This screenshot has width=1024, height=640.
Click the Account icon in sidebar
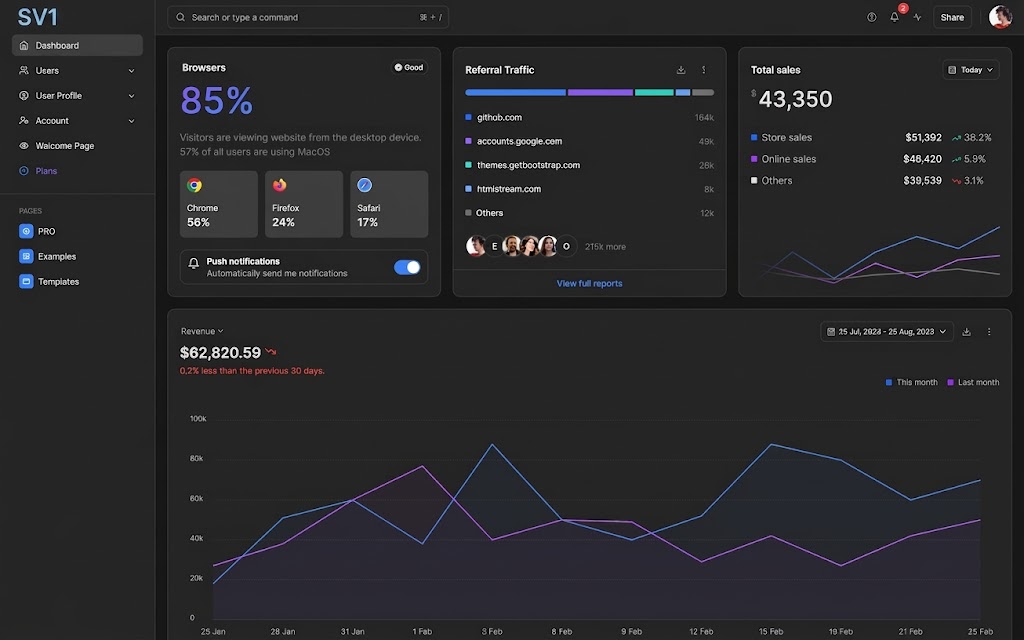coord(24,120)
